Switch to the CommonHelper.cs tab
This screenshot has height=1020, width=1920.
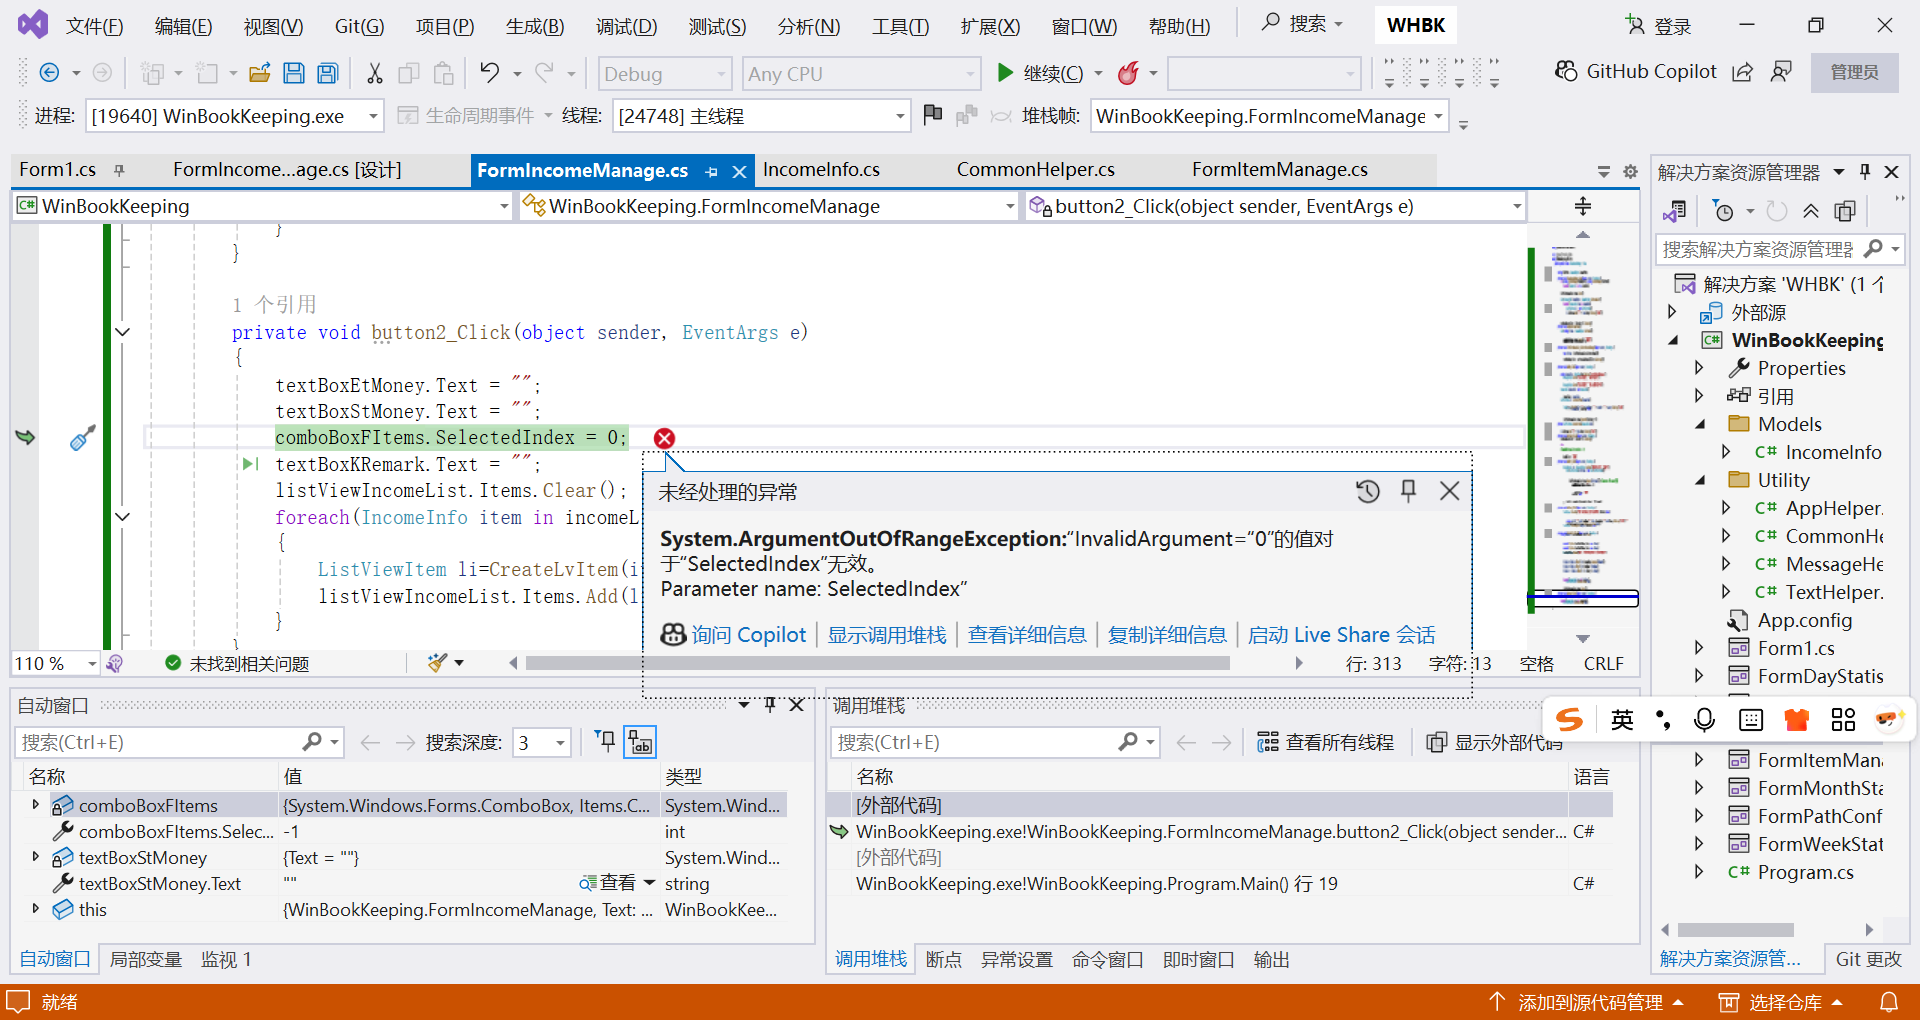[x=1035, y=170]
